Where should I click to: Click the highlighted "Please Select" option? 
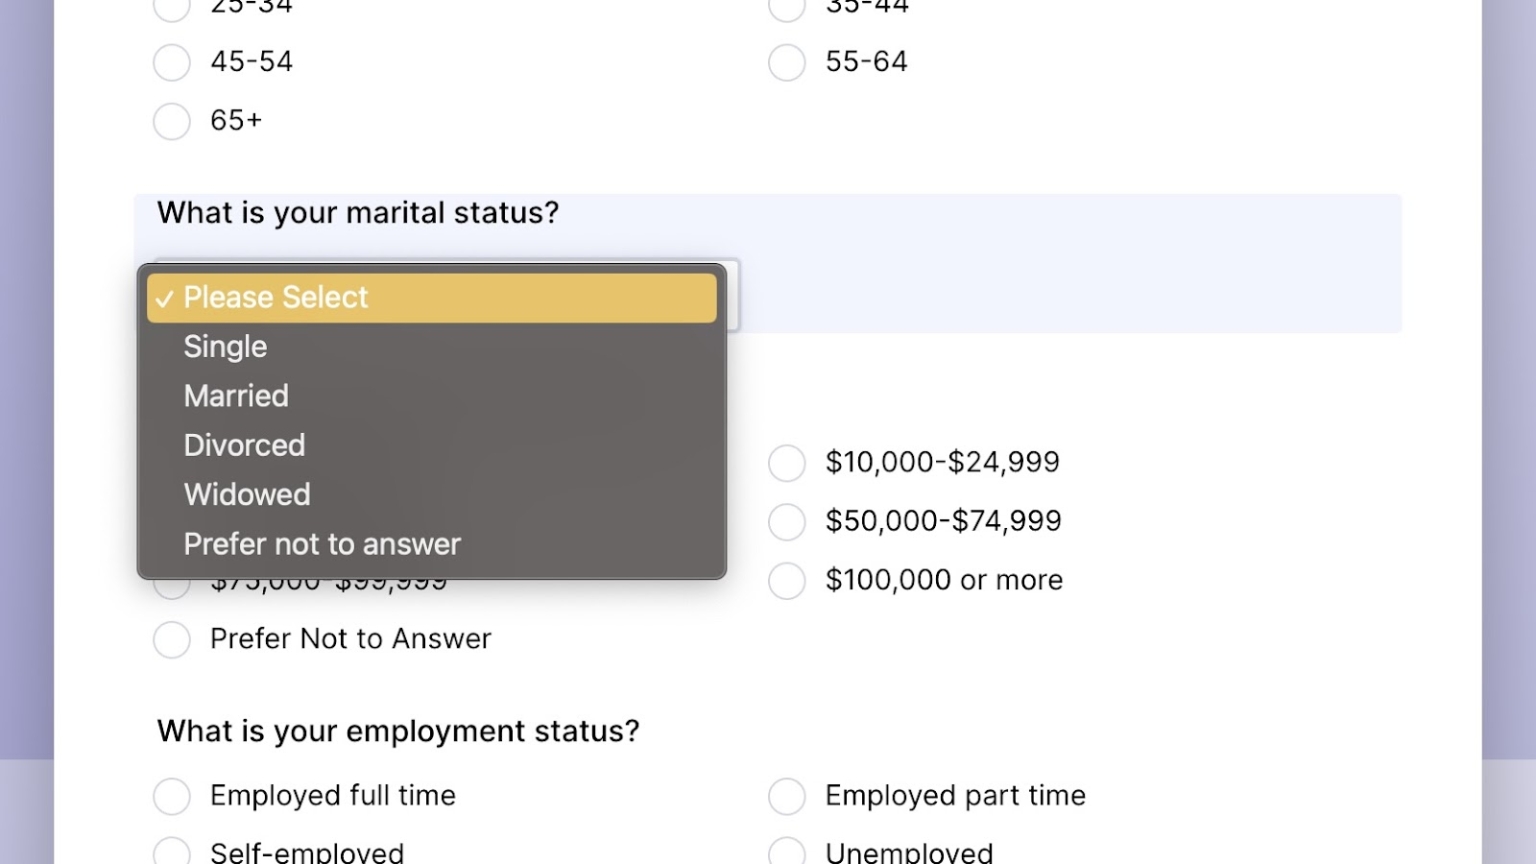click(x=276, y=297)
